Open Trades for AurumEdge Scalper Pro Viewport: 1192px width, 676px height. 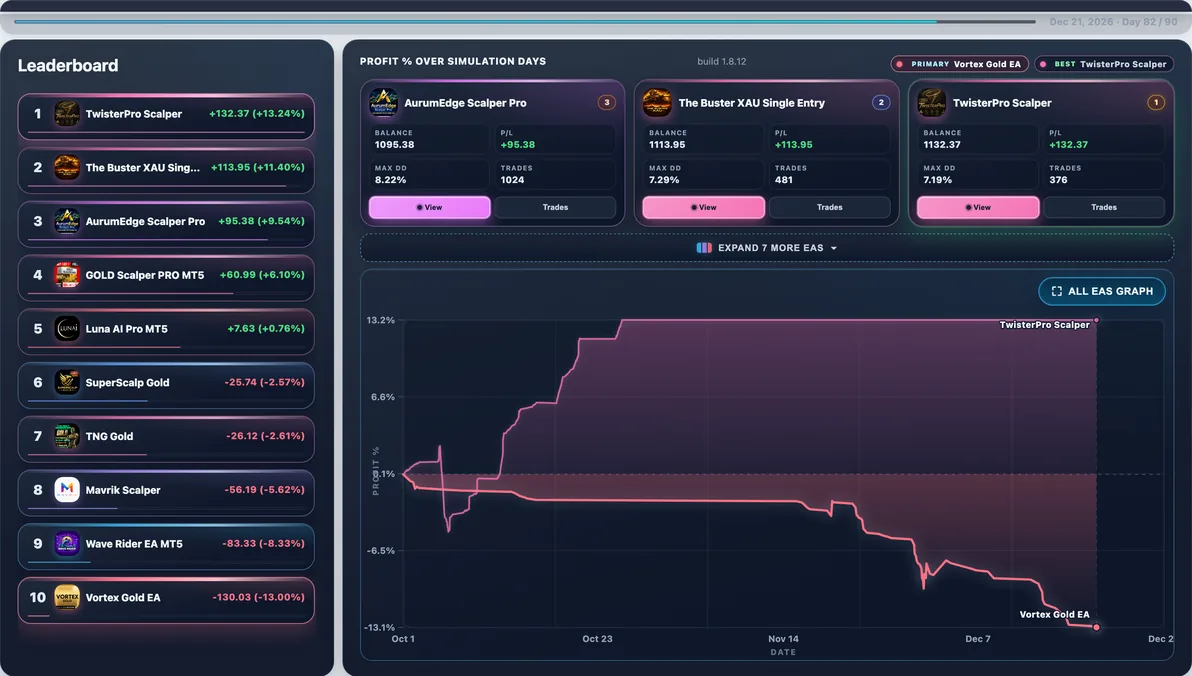pos(556,208)
